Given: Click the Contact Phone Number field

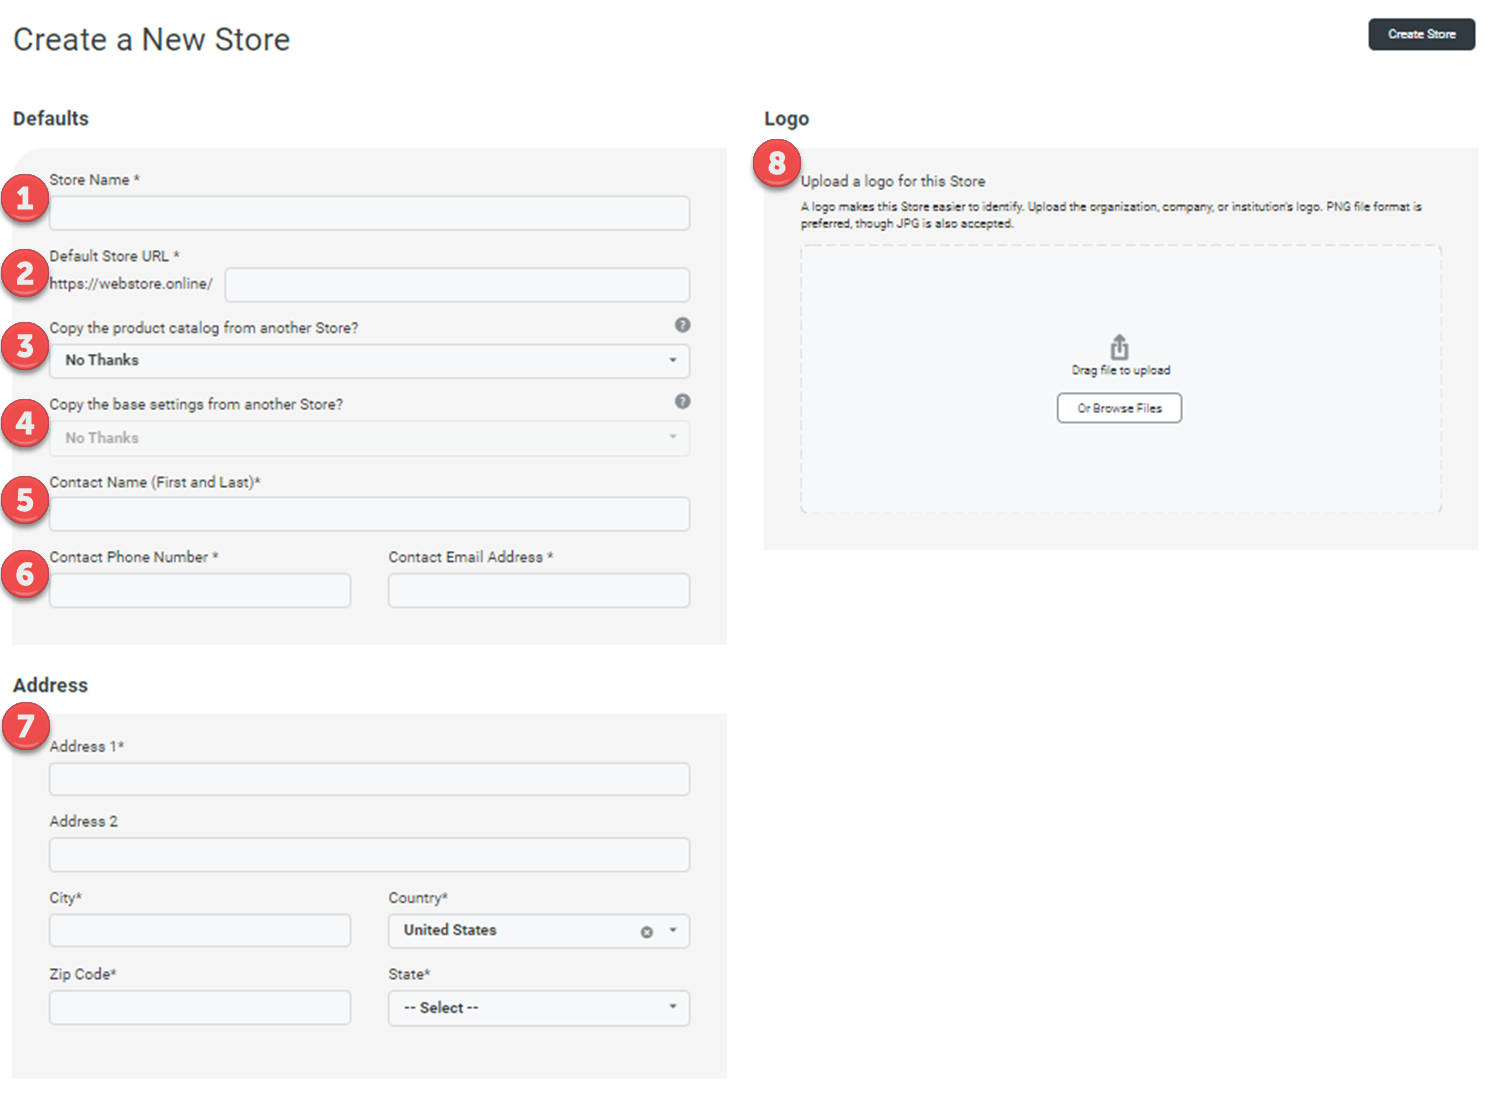Looking at the screenshot, I should pos(199,590).
